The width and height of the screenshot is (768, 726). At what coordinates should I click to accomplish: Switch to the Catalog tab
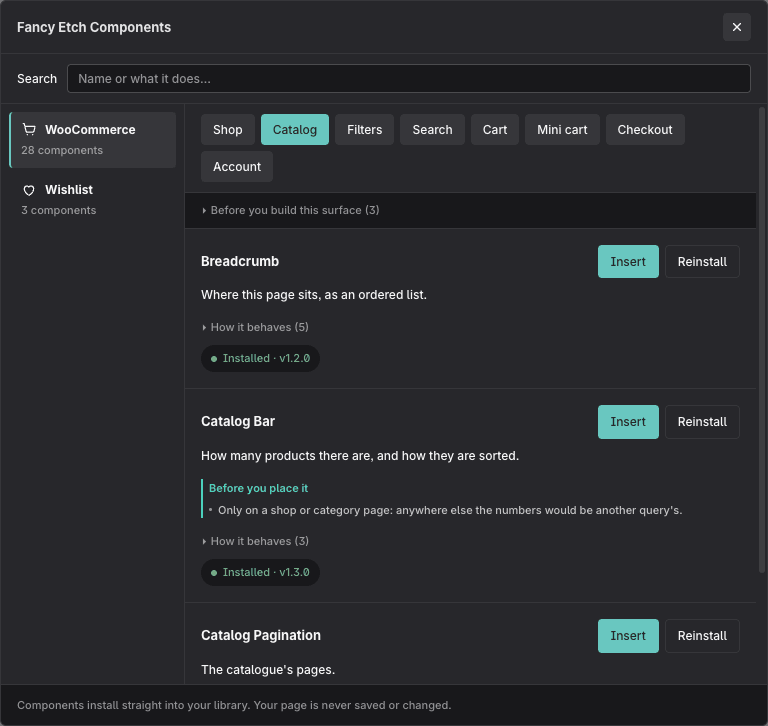pos(295,129)
